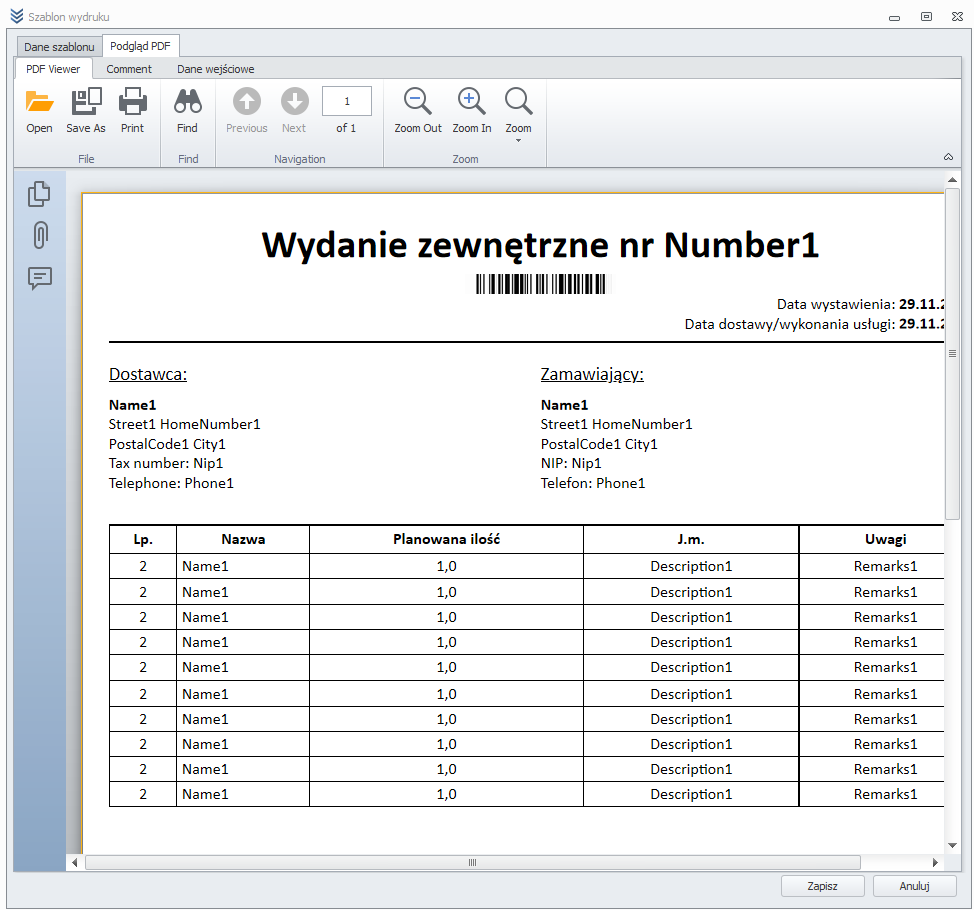Click the Telephone: Phone1 line
The image size is (974, 910).
[171, 483]
